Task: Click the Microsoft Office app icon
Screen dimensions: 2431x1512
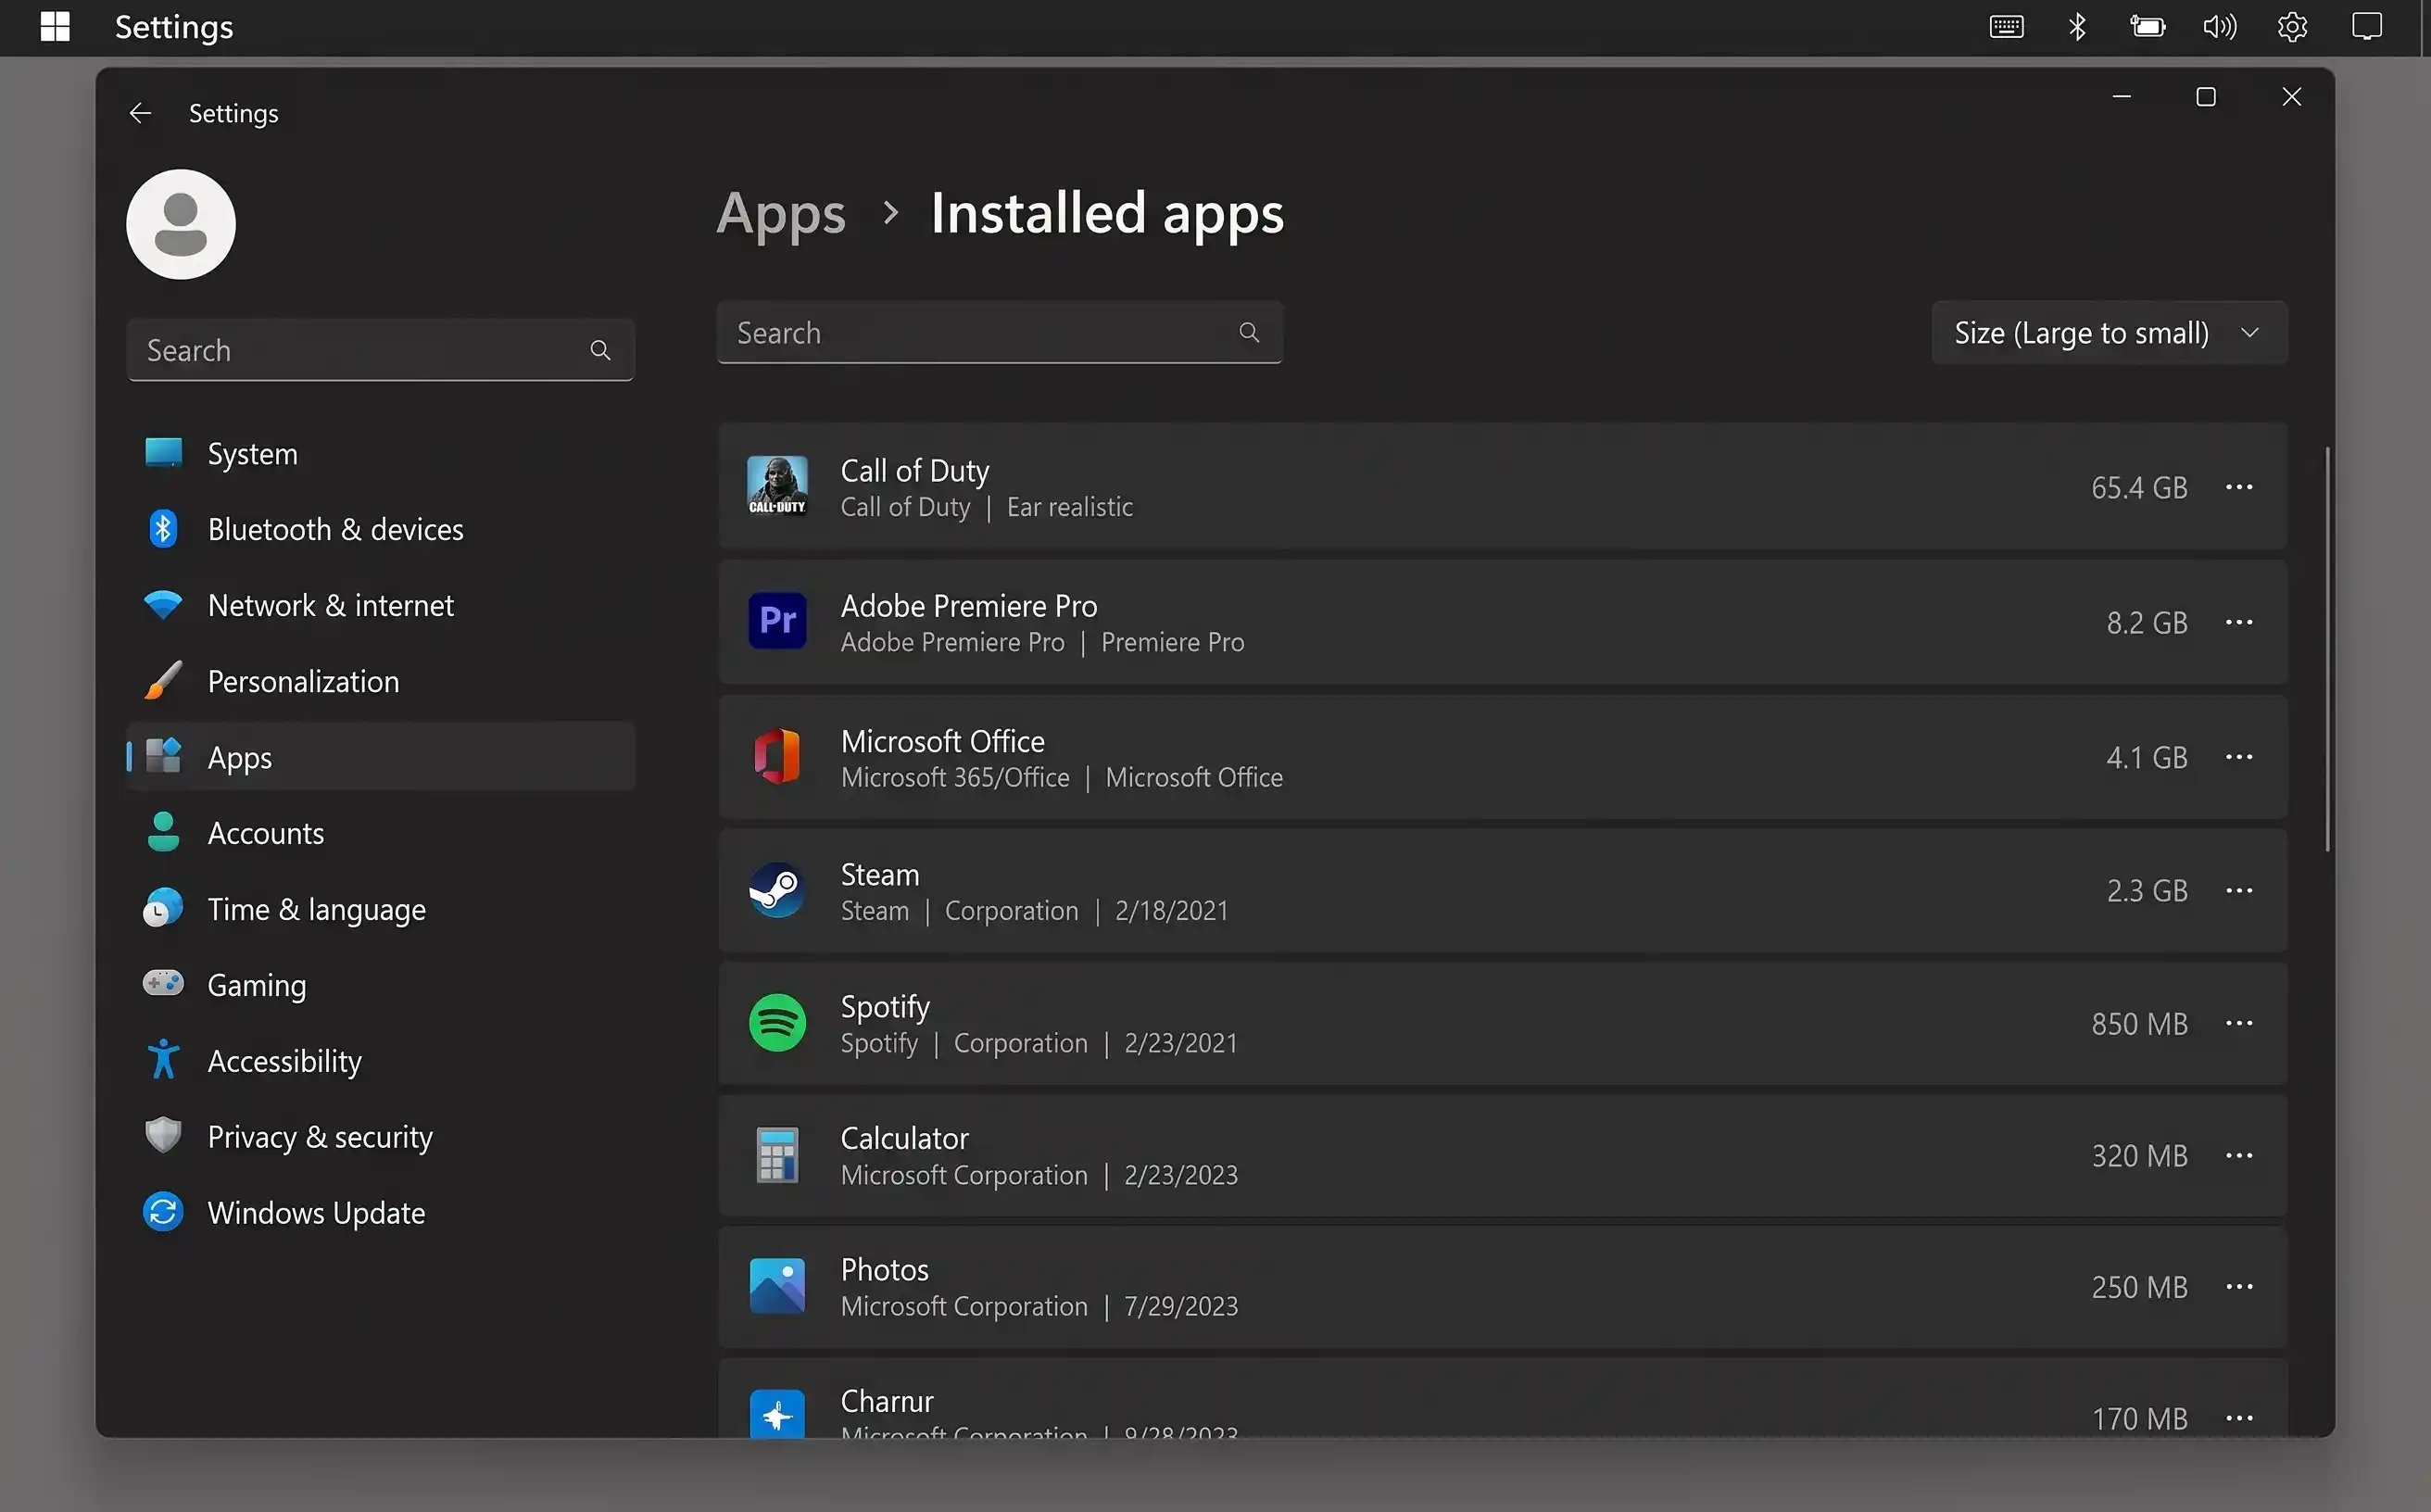Action: (777, 756)
